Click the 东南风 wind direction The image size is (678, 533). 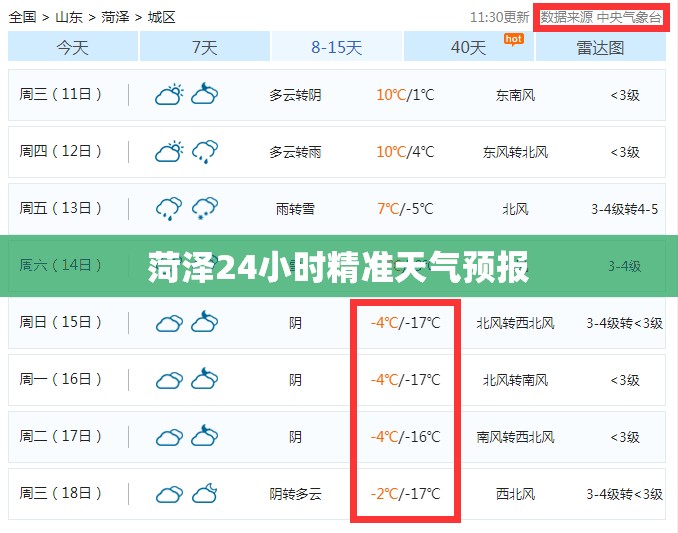pos(515,95)
